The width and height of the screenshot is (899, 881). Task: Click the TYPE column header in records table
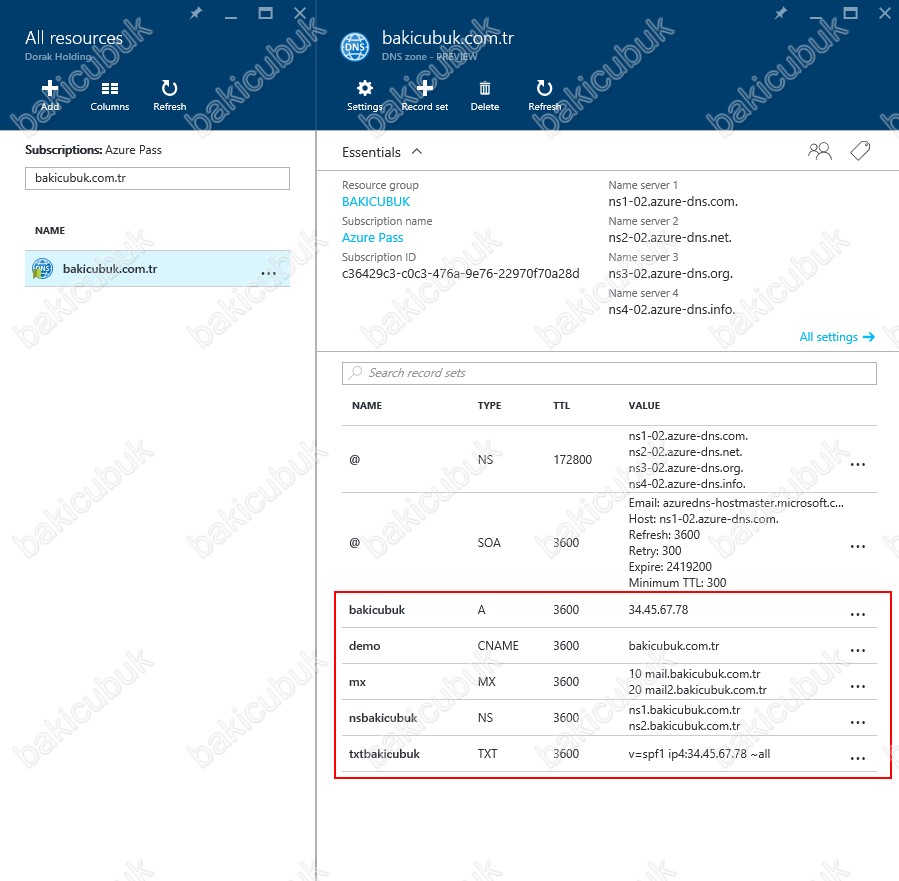490,406
